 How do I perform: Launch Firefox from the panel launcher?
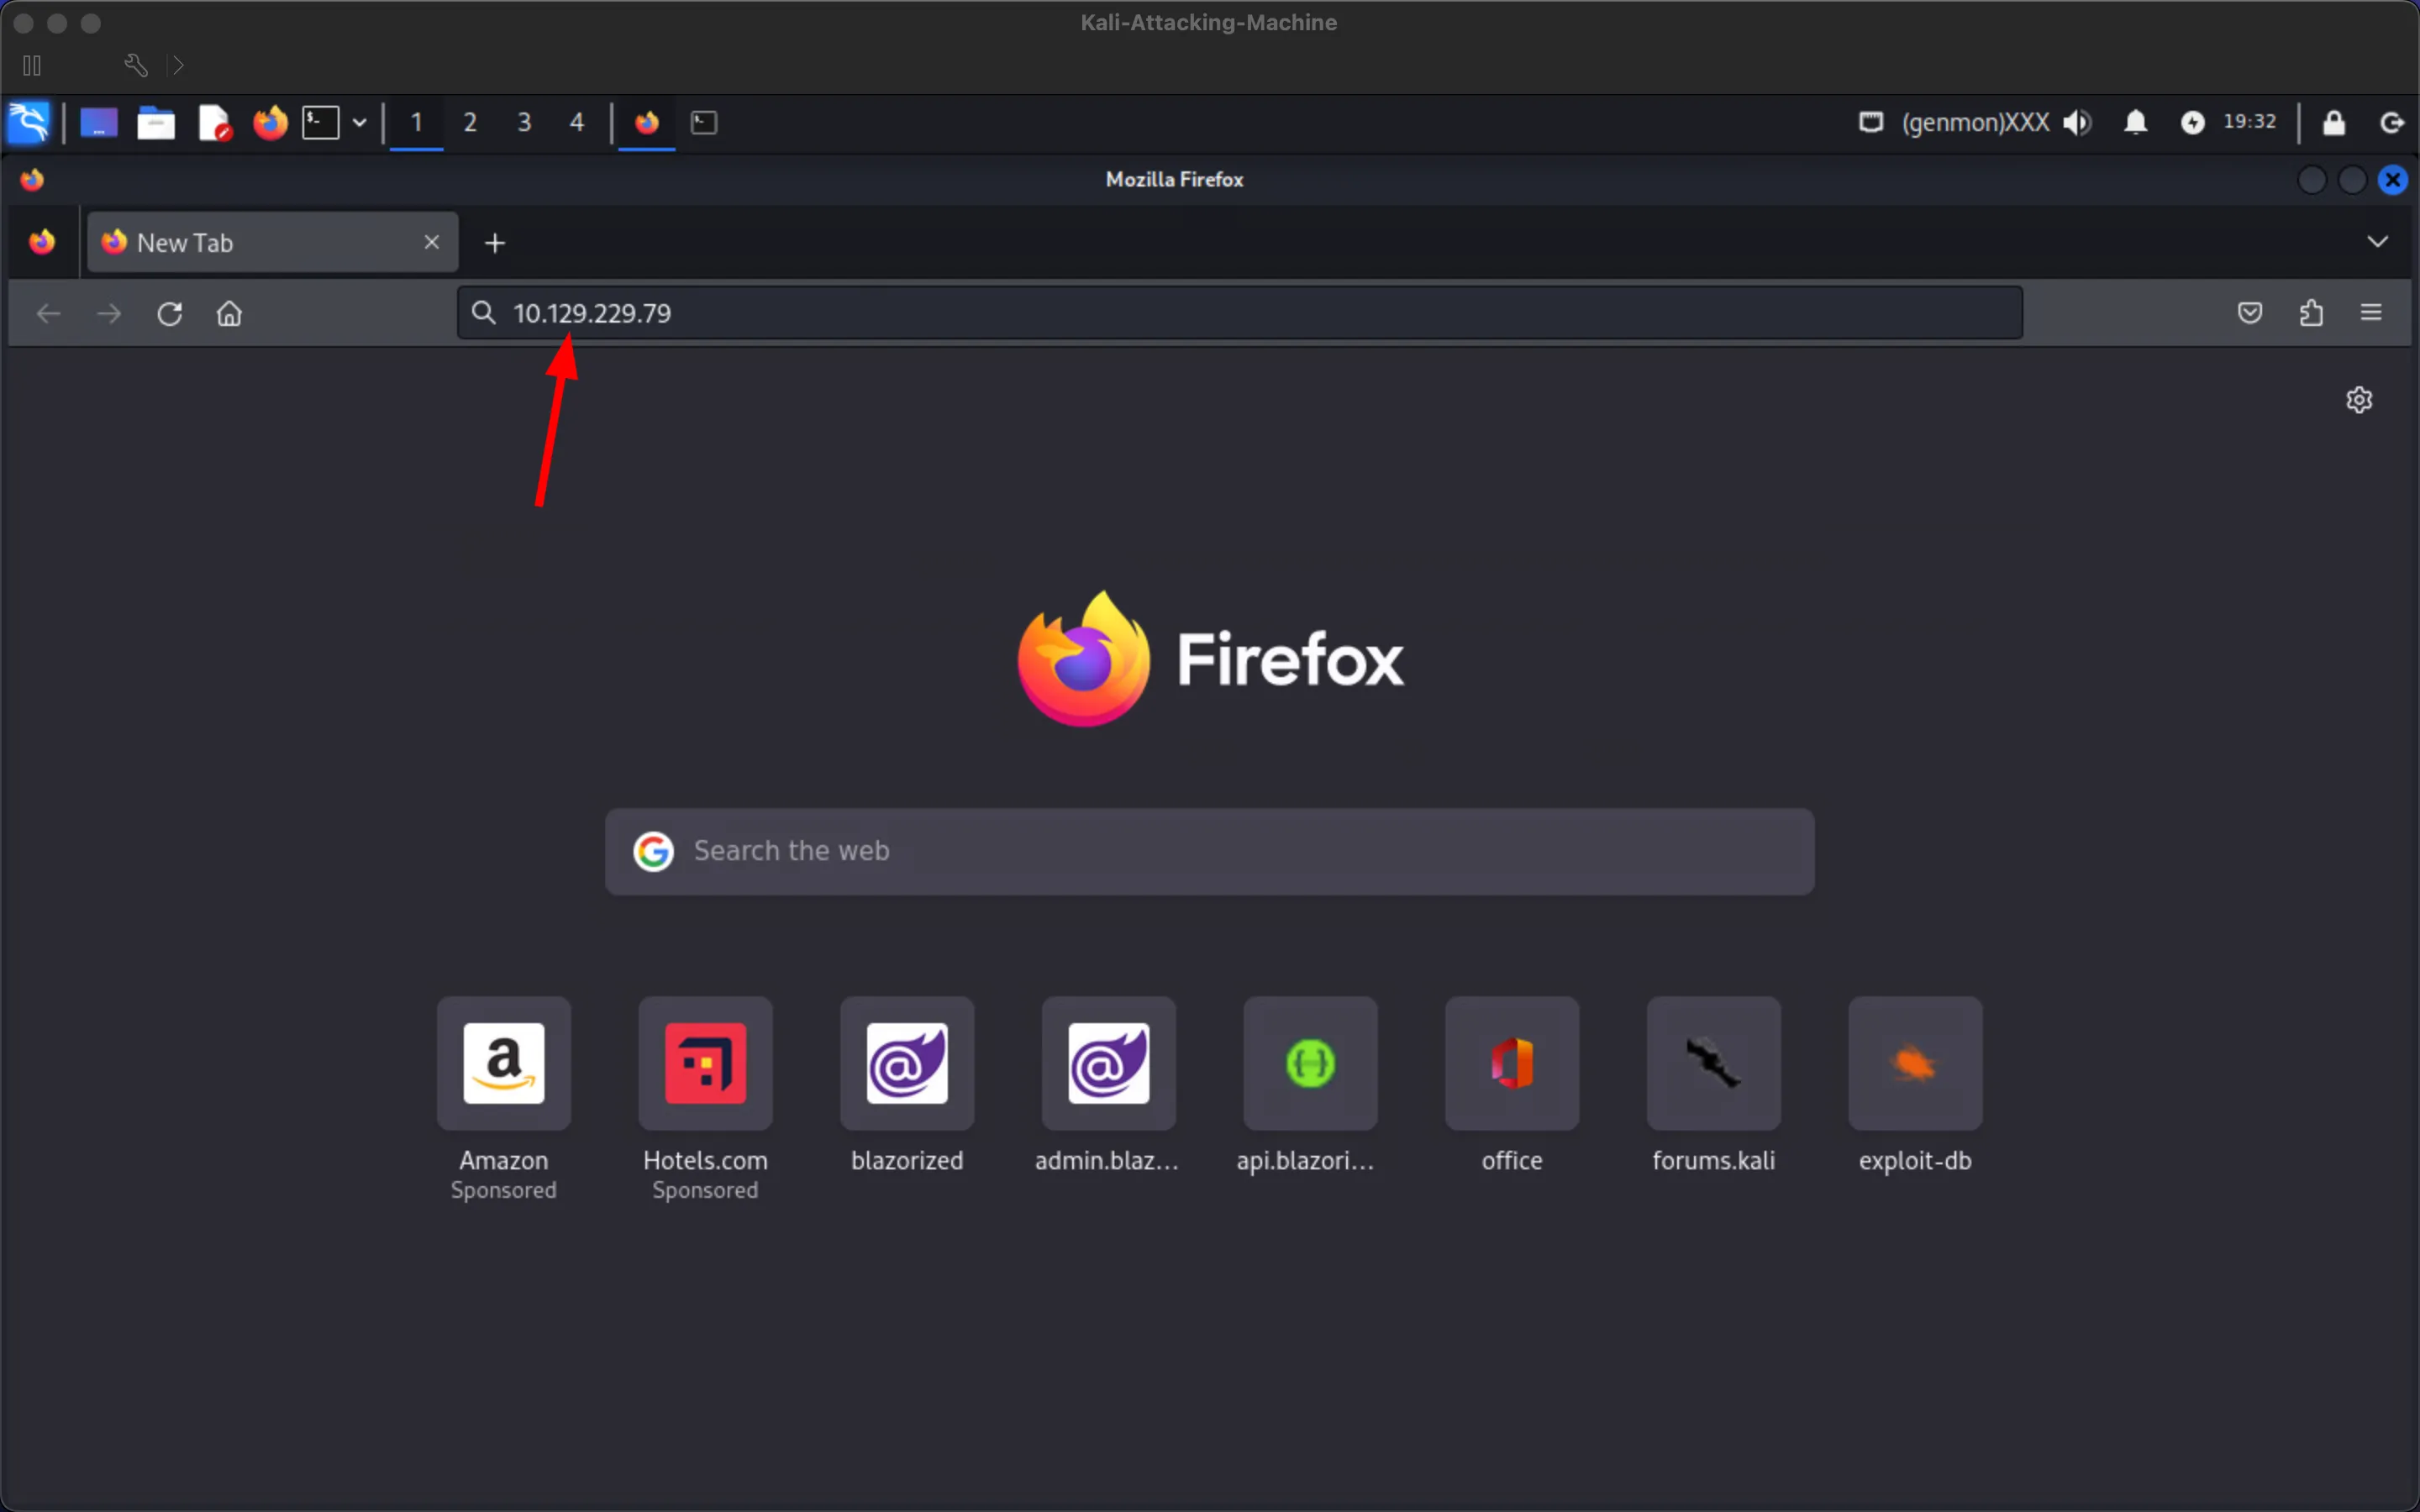(x=270, y=122)
